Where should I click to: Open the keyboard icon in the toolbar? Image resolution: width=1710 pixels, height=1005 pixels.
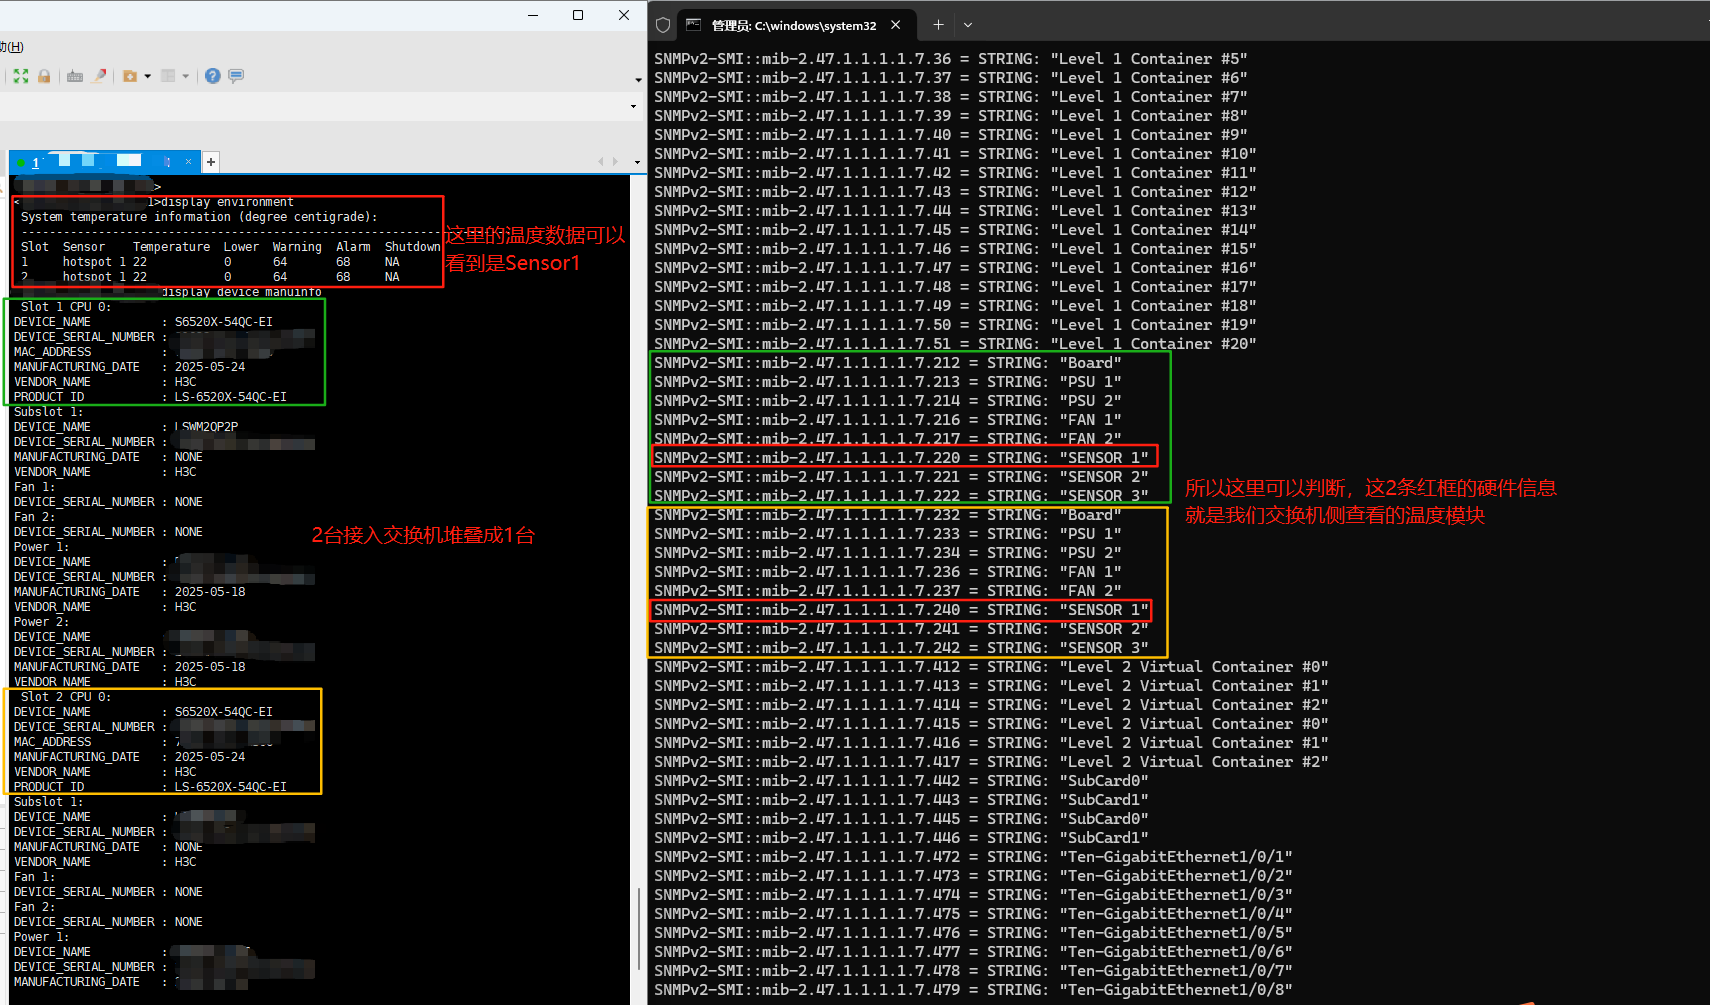point(75,76)
